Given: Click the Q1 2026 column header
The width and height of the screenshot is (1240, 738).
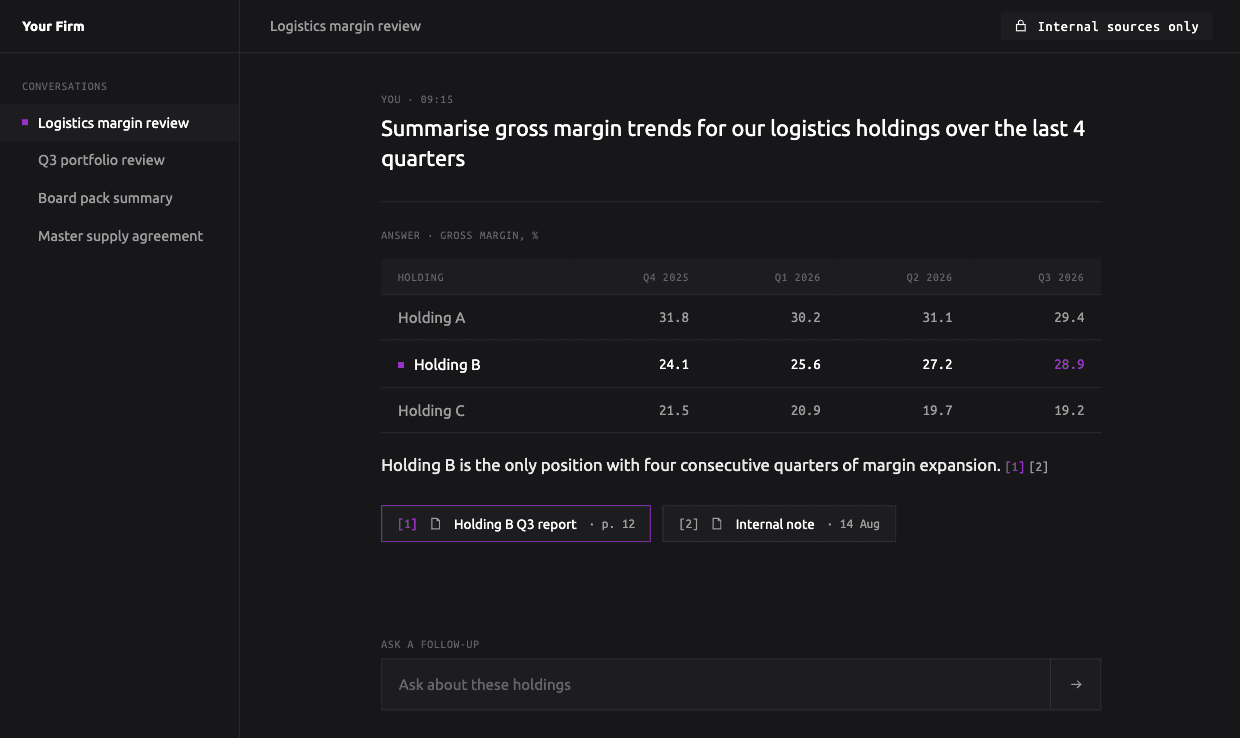Looking at the screenshot, I should click(798, 277).
